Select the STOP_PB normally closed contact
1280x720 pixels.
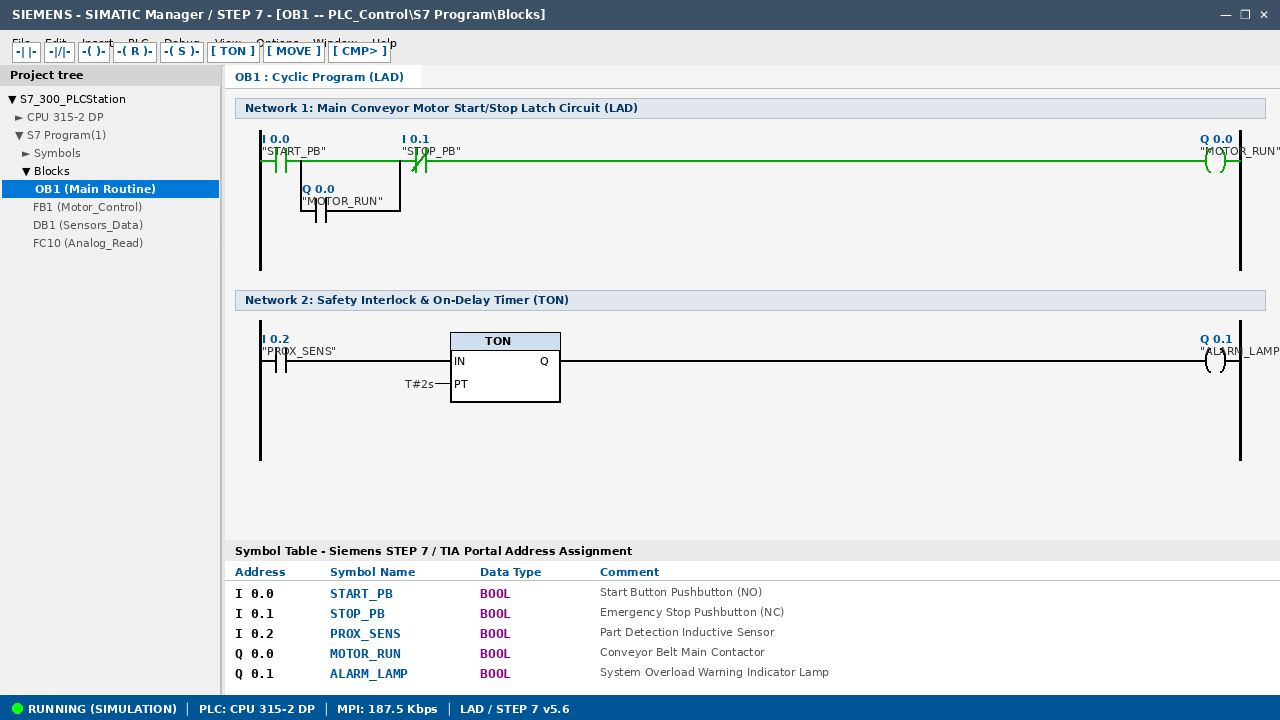pyautogui.click(x=421, y=161)
